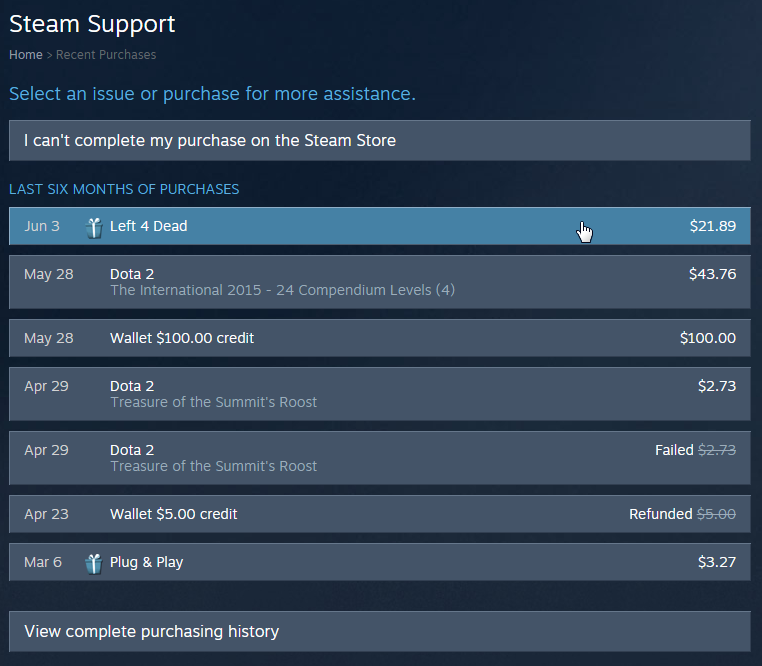The image size is (762, 666).
Task: Click the Last Six Months of Purchases header
Action: [x=124, y=189]
